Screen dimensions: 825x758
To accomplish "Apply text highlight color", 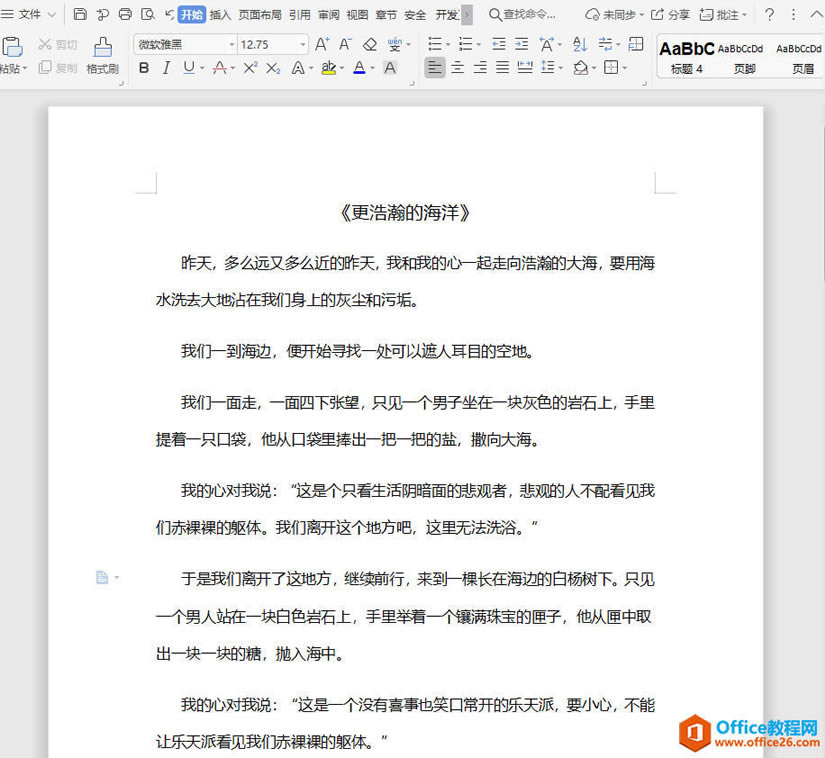I will pos(329,68).
